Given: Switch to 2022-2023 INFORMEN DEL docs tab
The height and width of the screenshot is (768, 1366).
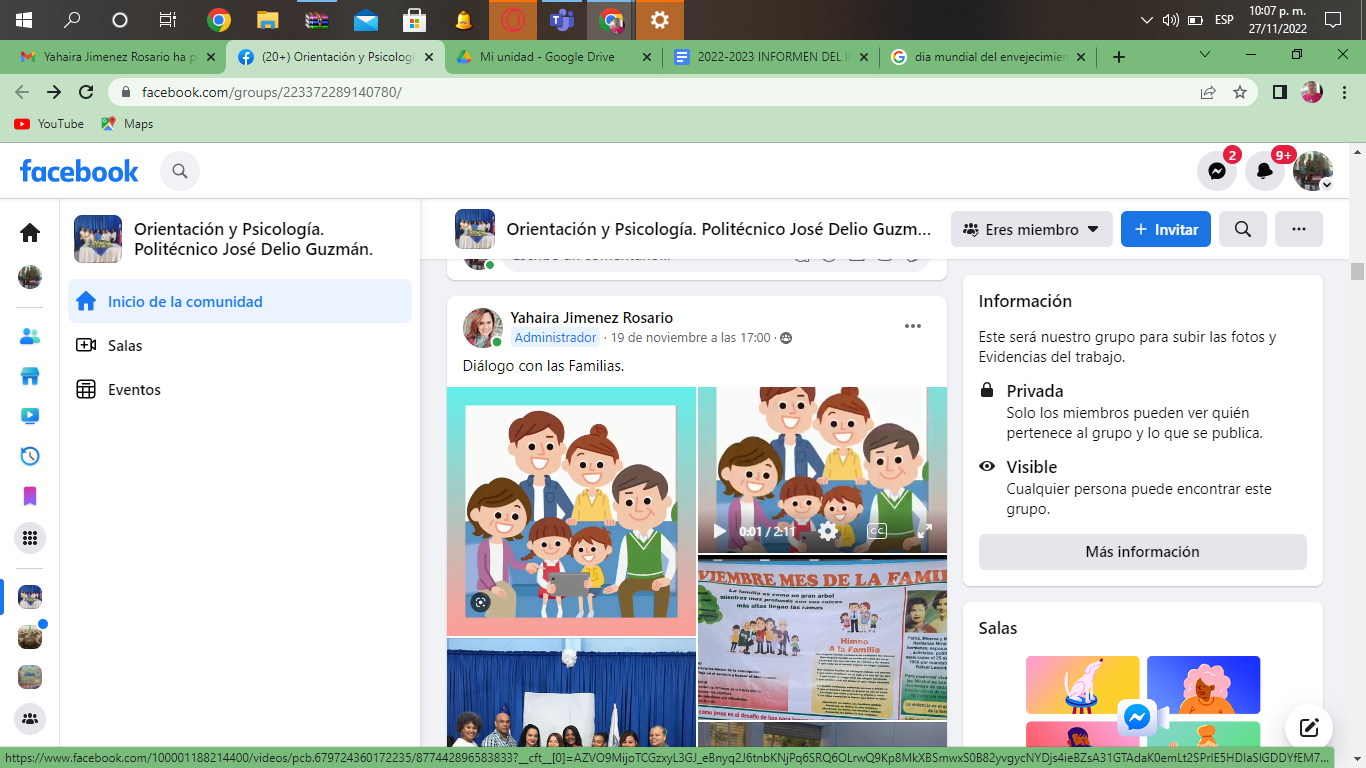Looking at the screenshot, I should 771,57.
